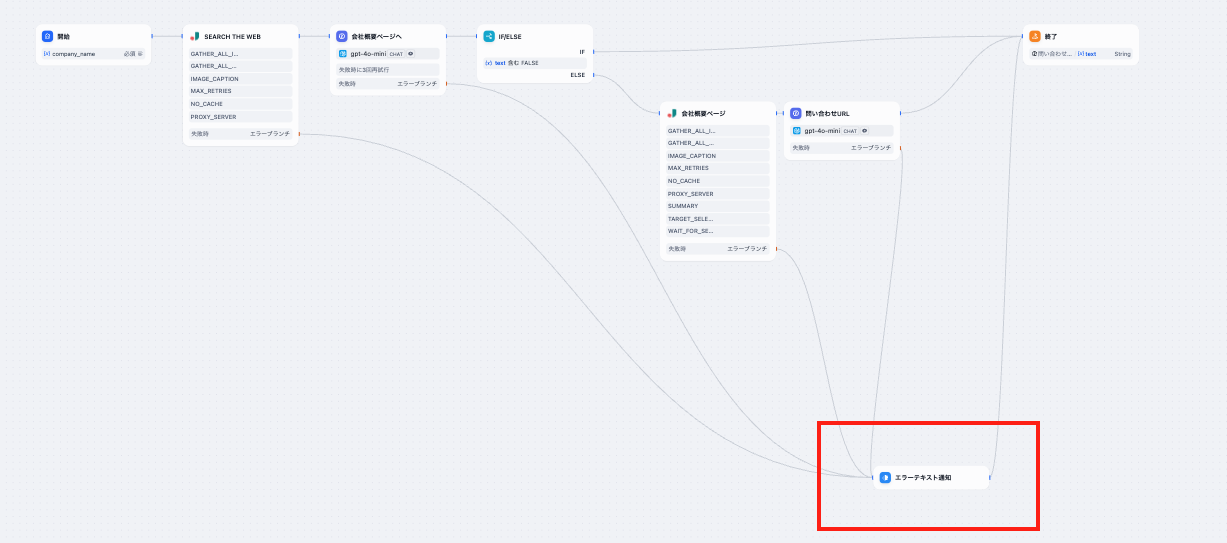Viewport: 1227px width, 543px height.
Task: Click the エラーテキスト通知 node icon
Action: [x=885, y=478]
